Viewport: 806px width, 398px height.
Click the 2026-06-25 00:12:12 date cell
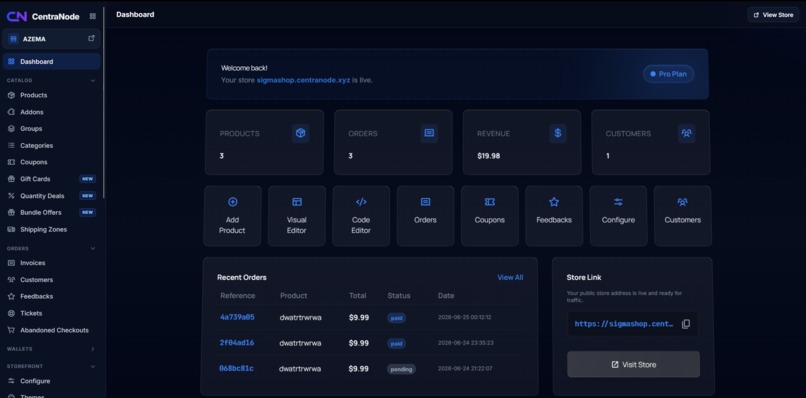click(x=464, y=317)
